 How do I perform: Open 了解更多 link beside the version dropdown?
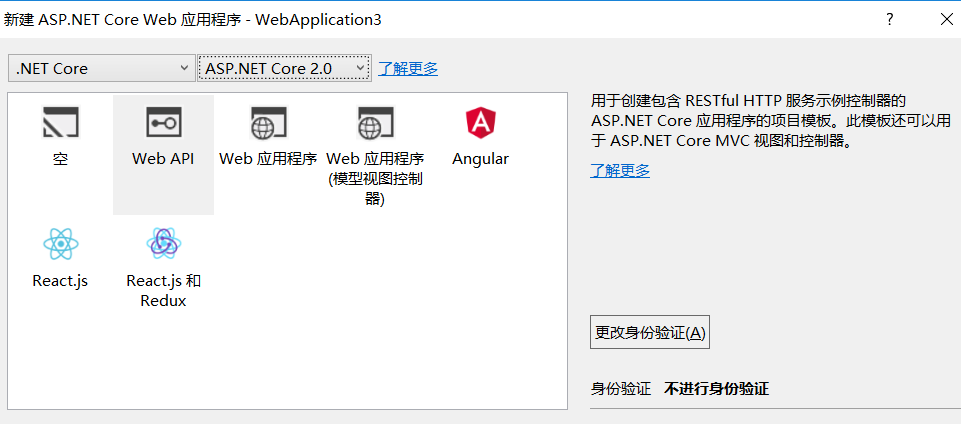pyautogui.click(x=408, y=69)
